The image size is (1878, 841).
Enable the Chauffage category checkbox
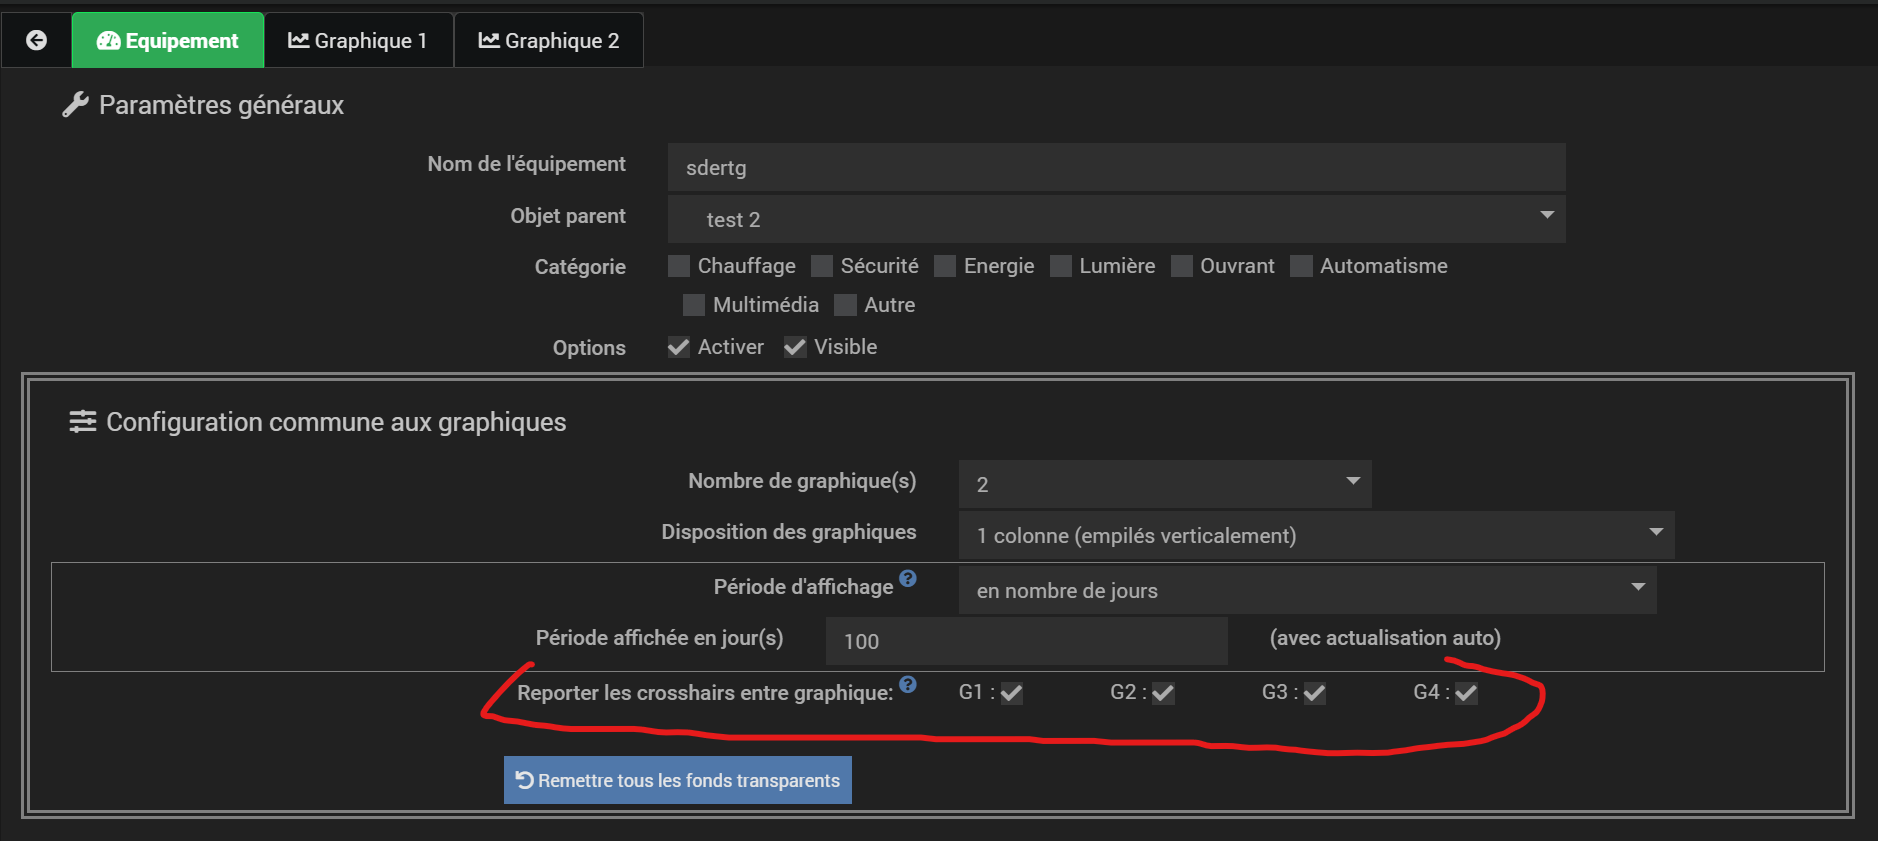pos(679,266)
